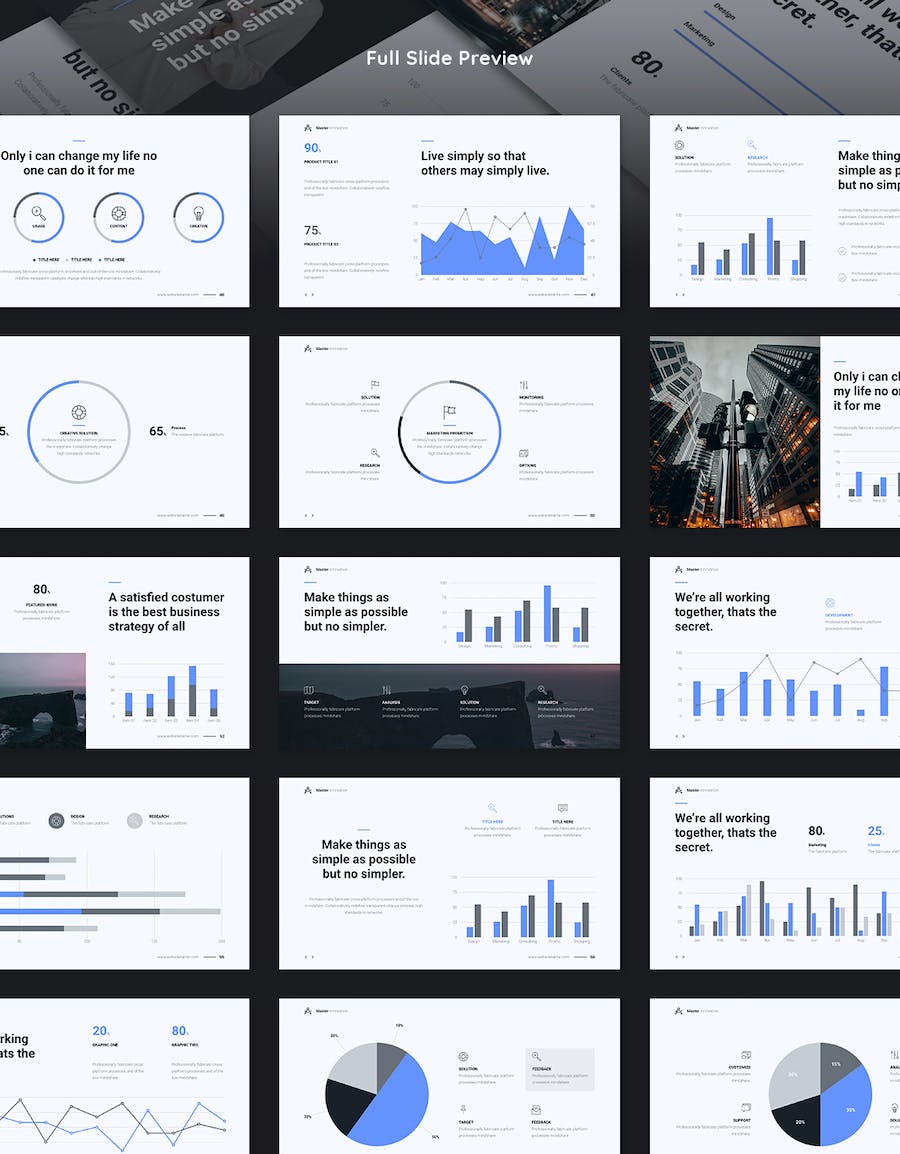Image resolution: width=900 pixels, height=1154 pixels.
Task: Click the Monitoring sliders icon
Action: tap(524, 385)
